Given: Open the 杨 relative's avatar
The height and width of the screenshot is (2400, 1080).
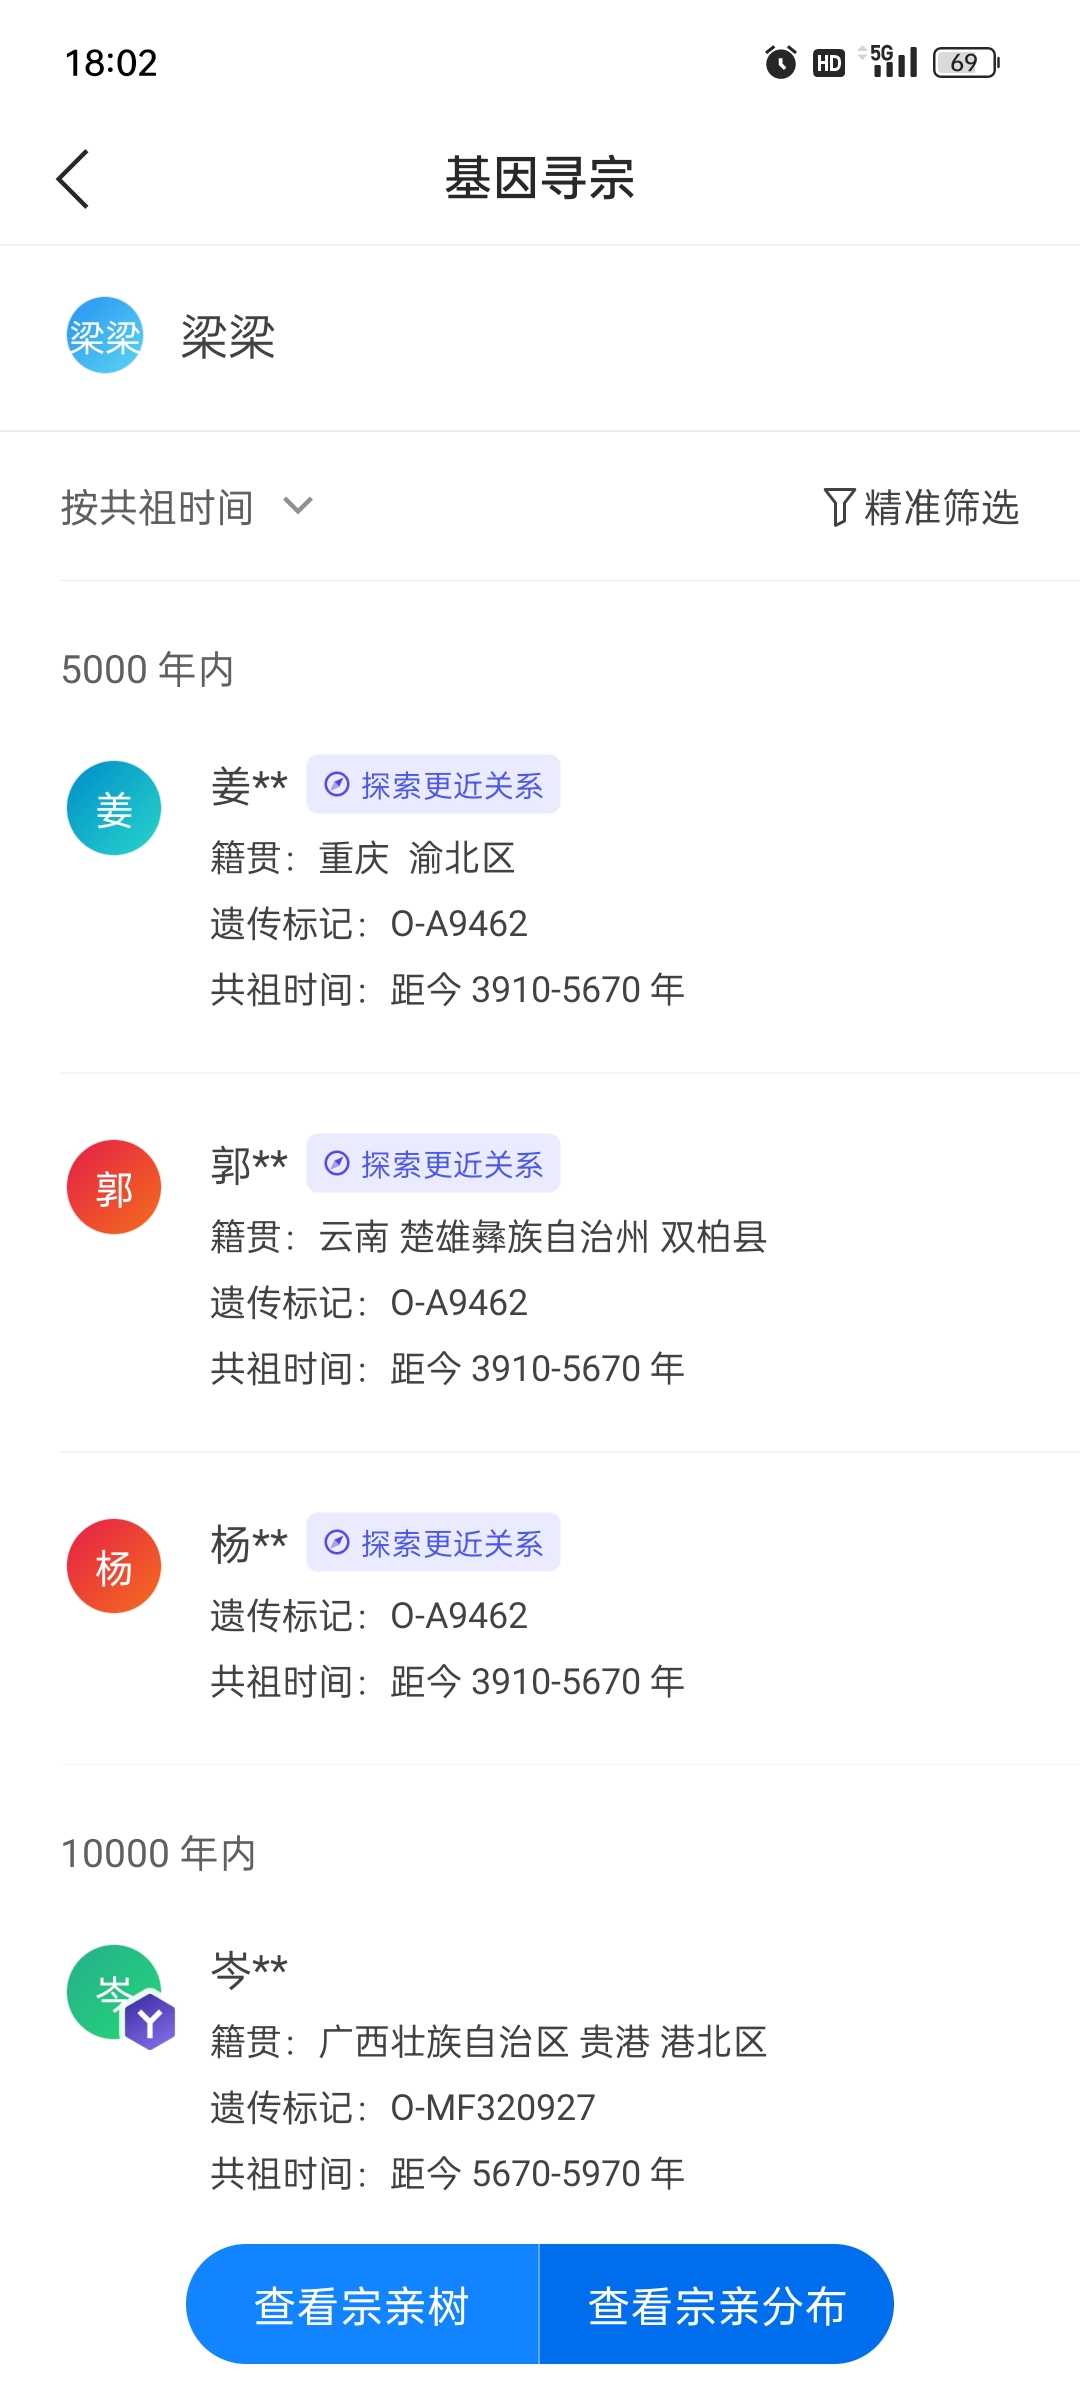Looking at the screenshot, I should coord(114,1567).
